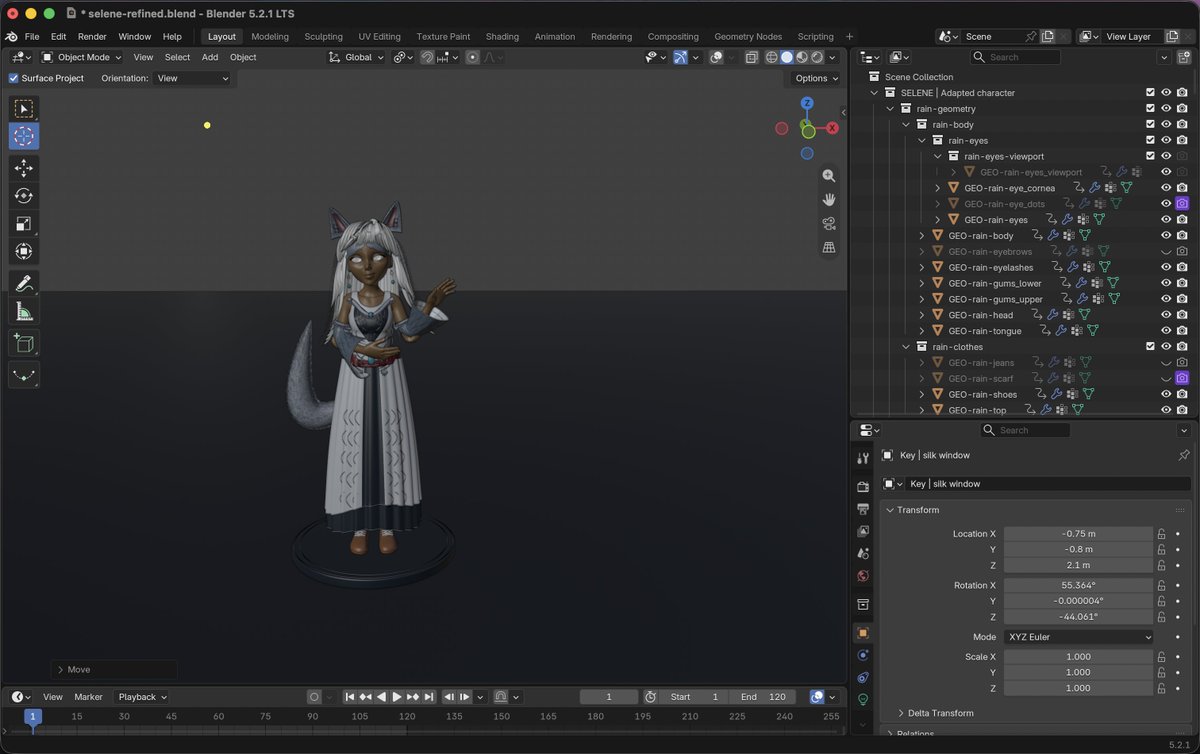This screenshot has width=1200, height=754.
Task: Activate the Rotate tool
Action: click(24, 195)
